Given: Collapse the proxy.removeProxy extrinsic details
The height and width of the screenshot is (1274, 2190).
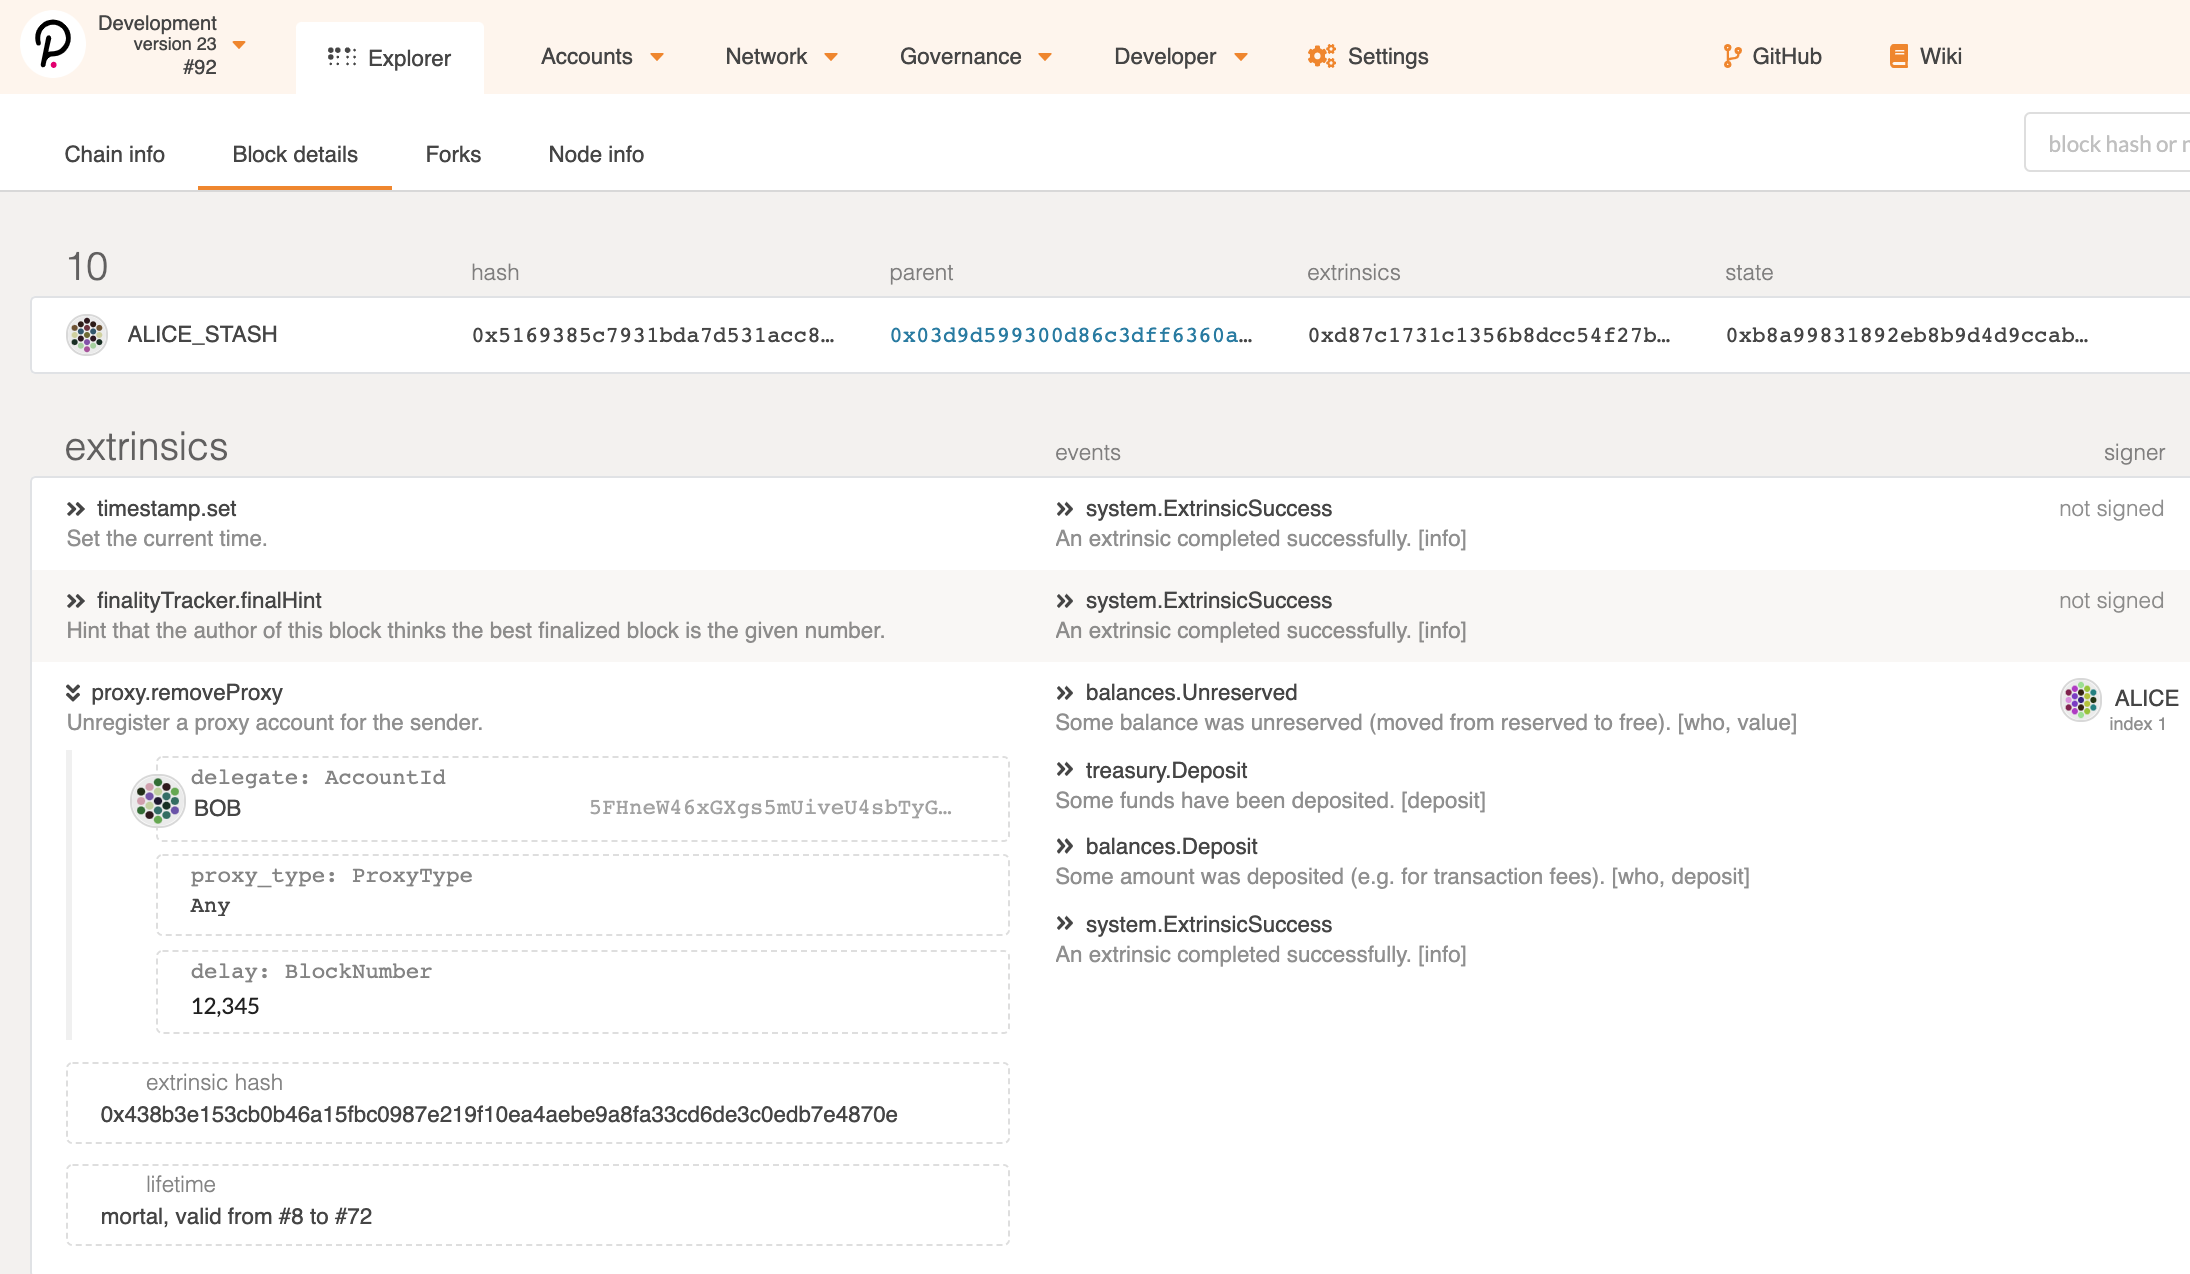Looking at the screenshot, I should [x=73, y=693].
